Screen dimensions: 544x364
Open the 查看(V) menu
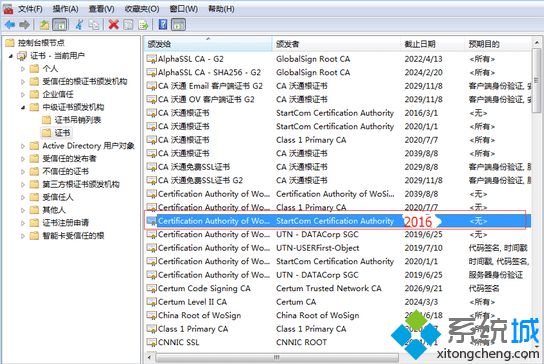coord(102,9)
